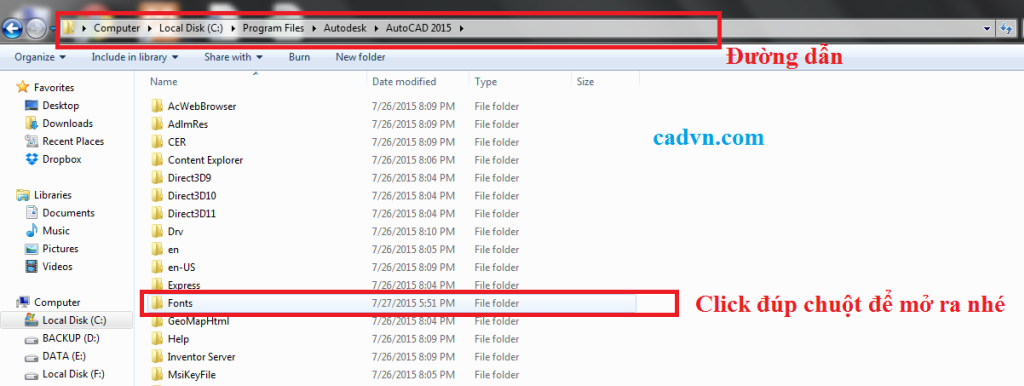1024x386 pixels.
Task: Select the Express folder name
Action: 184,285
